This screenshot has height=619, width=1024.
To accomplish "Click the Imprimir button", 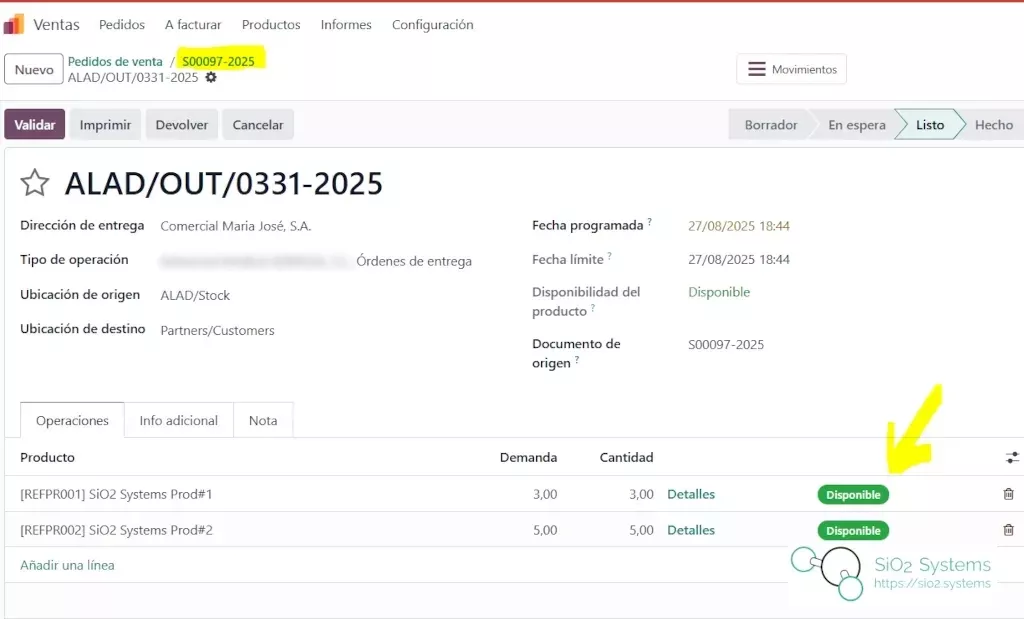I will [105, 125].
